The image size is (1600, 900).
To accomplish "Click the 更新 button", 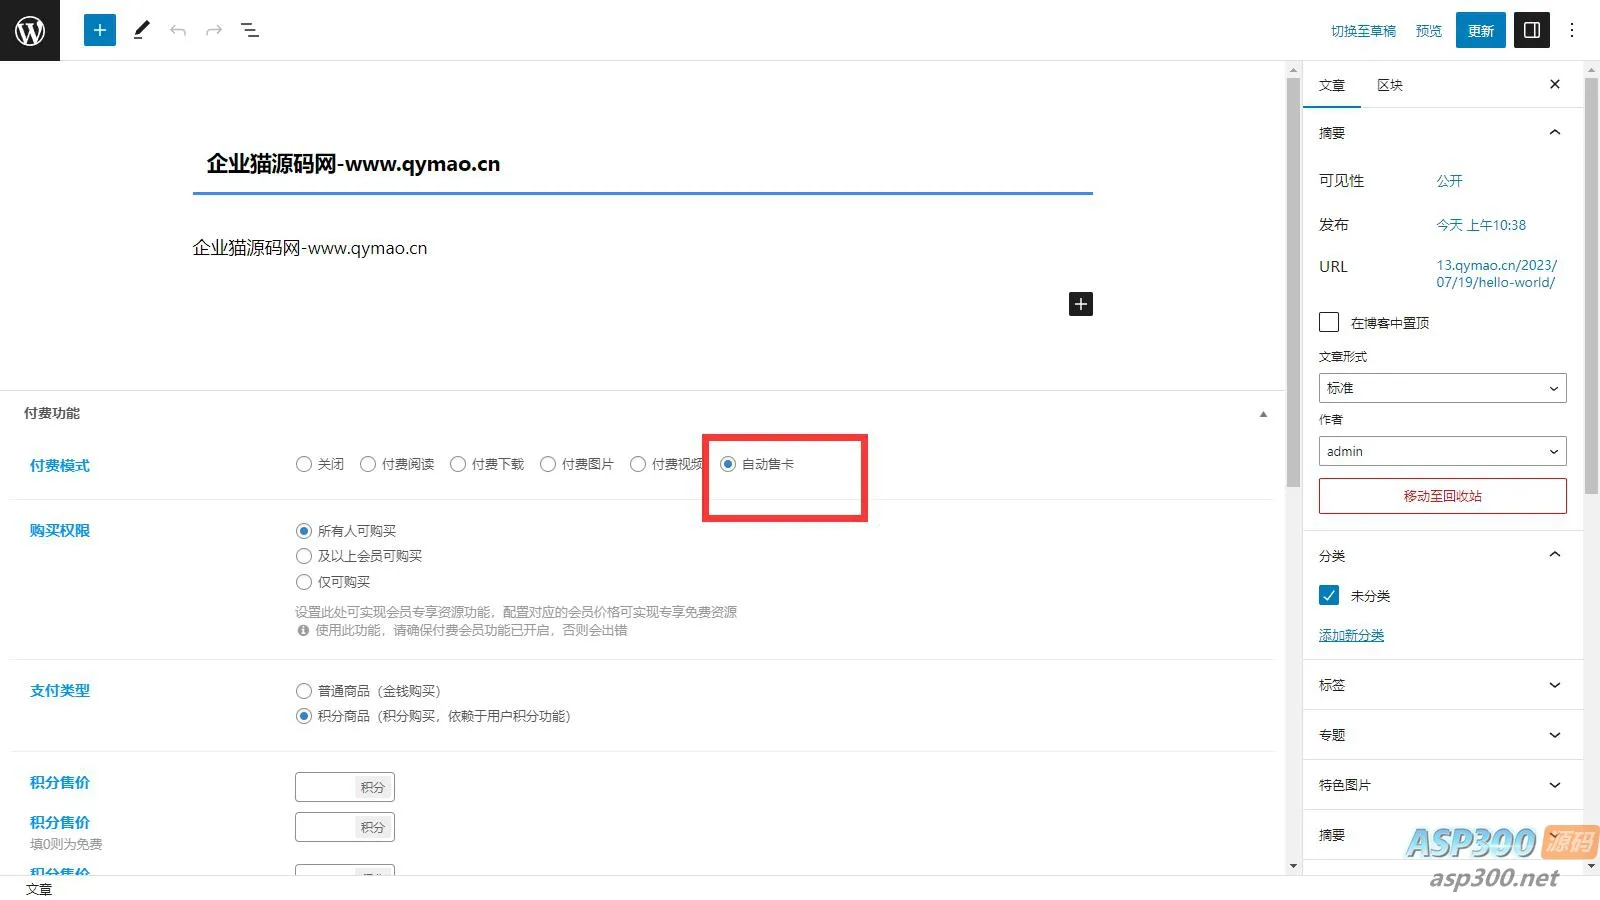I will (x=1481, y=31).
